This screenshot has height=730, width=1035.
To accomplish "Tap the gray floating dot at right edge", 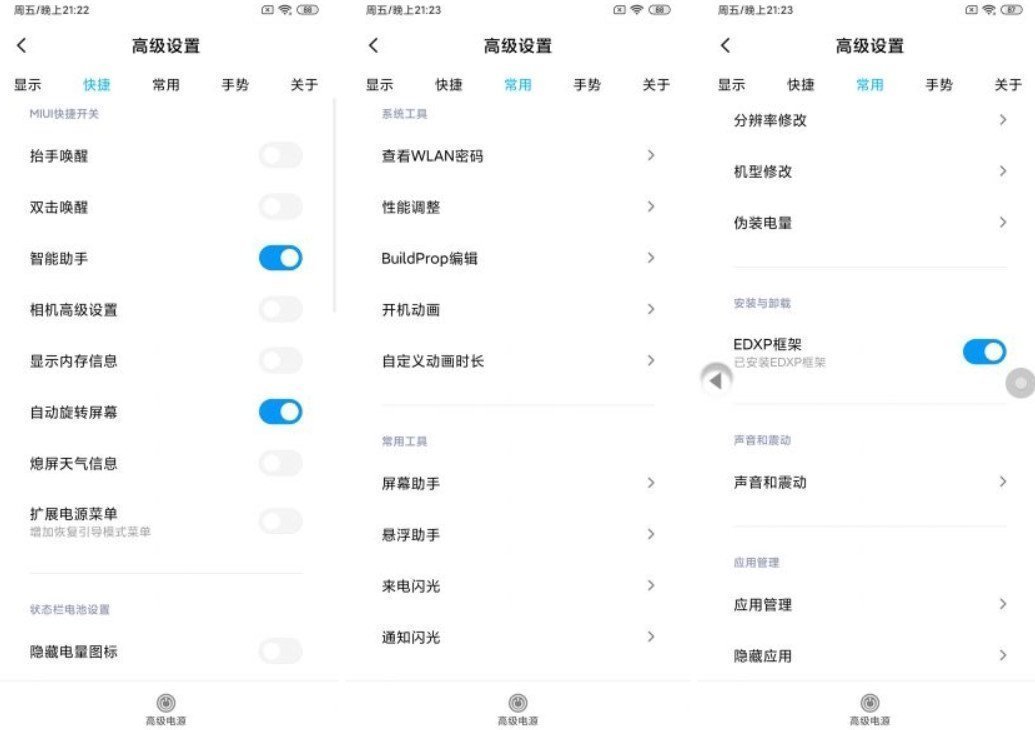I will click(1020, 383).
